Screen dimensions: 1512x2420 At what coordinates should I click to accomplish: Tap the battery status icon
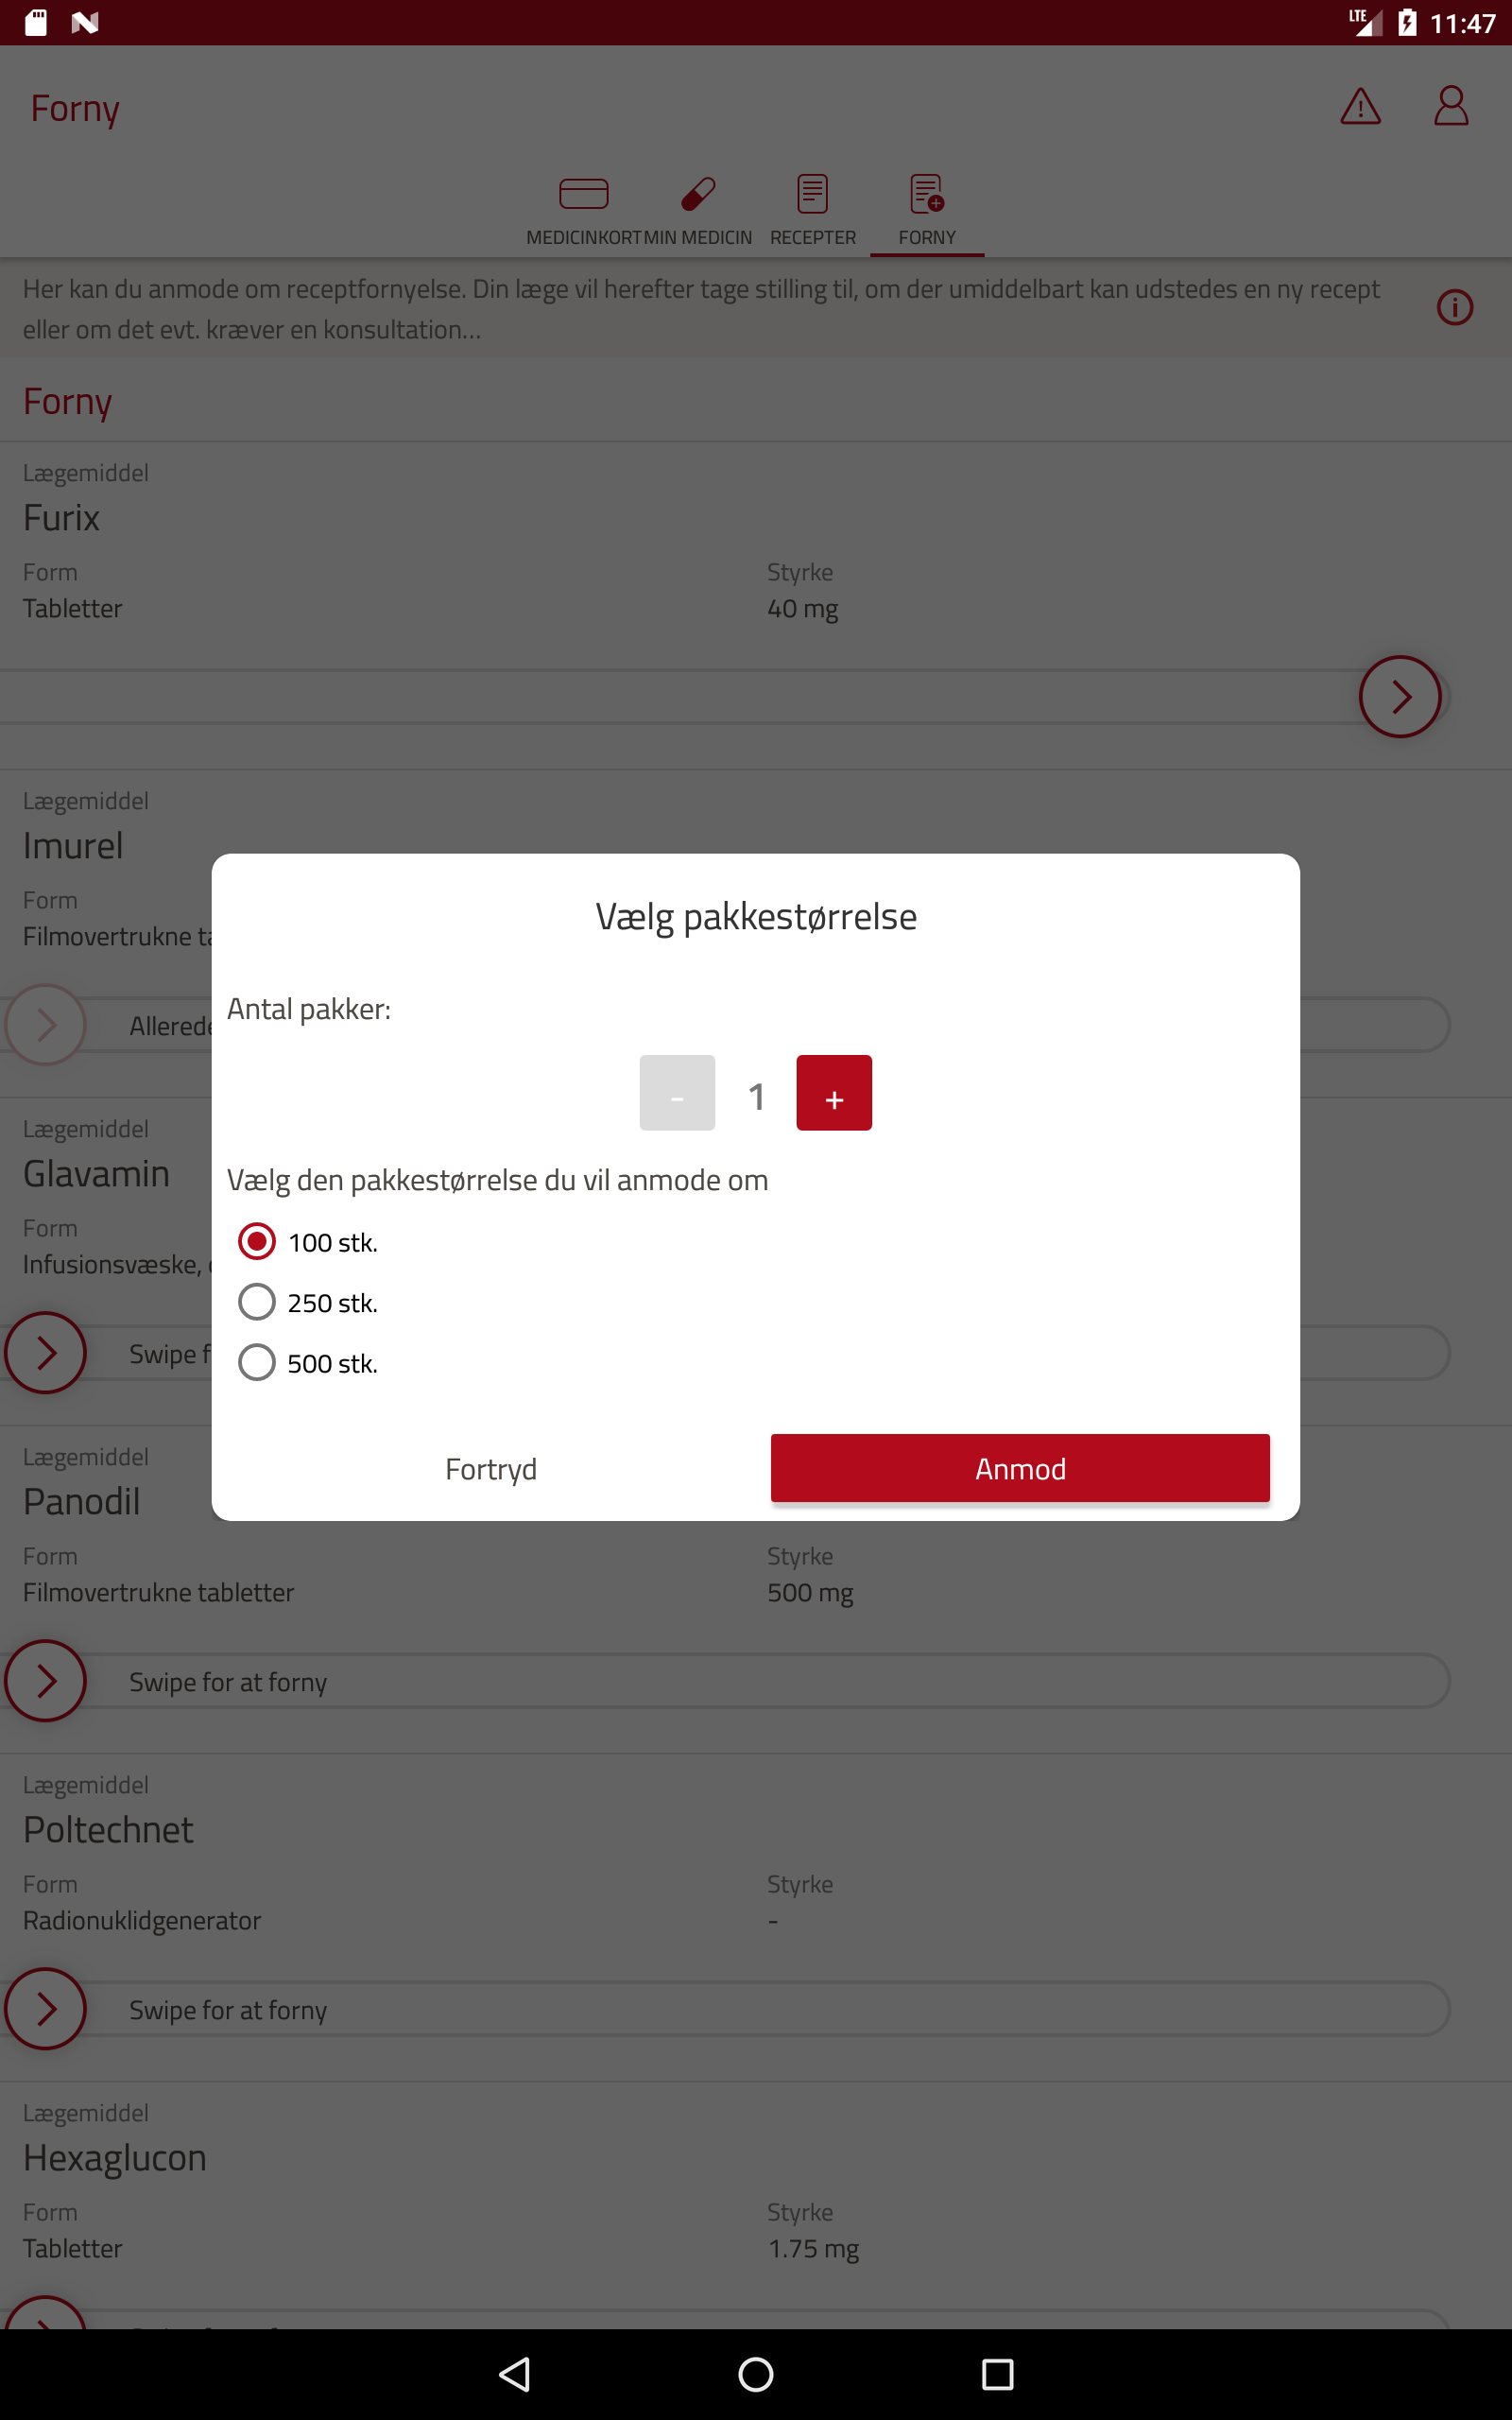click(1406, 22)
